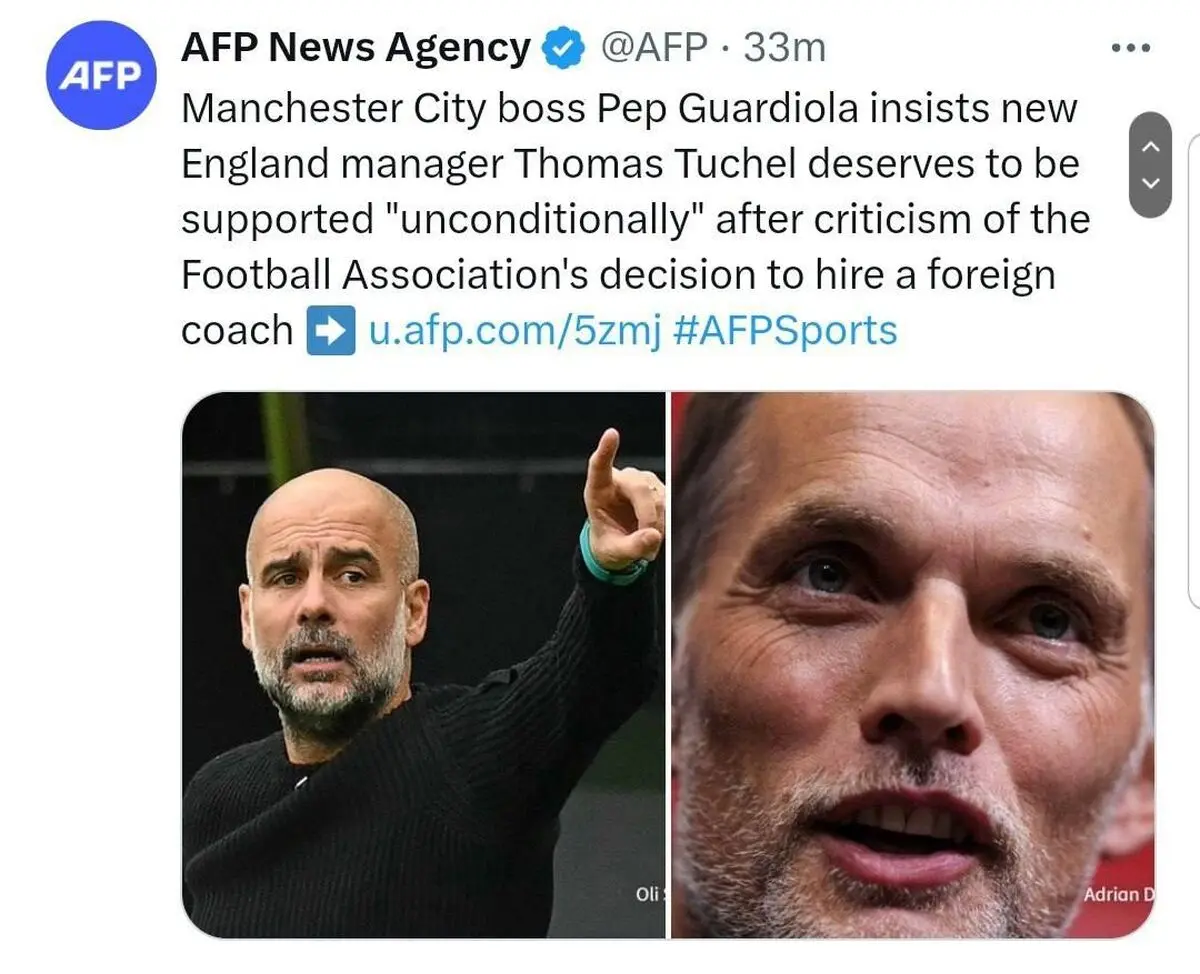Viewport: 1200px width, 974px height.
Task: Click the Adrian D photo credit label
Action: tap(1119, 893)
